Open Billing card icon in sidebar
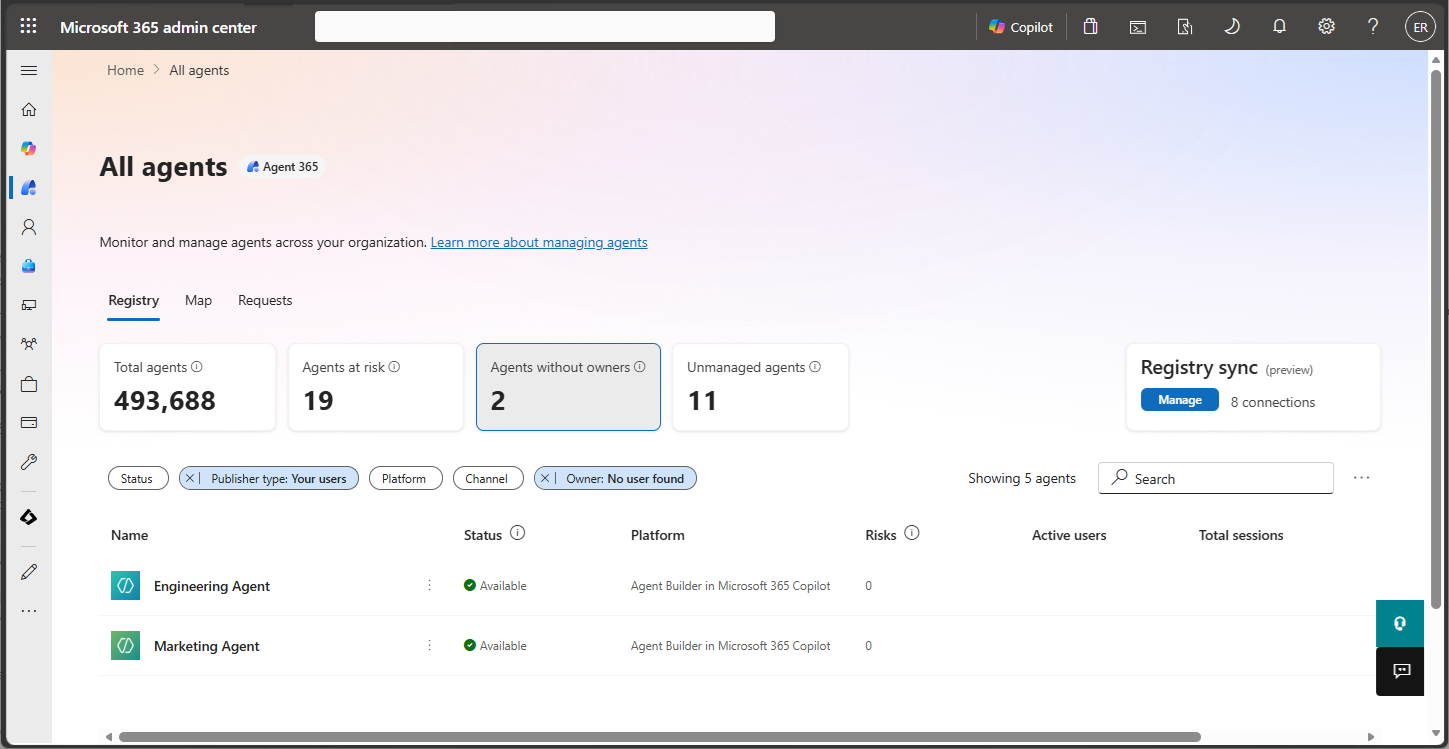This screenshot has height=749, width=1449. 29,423
